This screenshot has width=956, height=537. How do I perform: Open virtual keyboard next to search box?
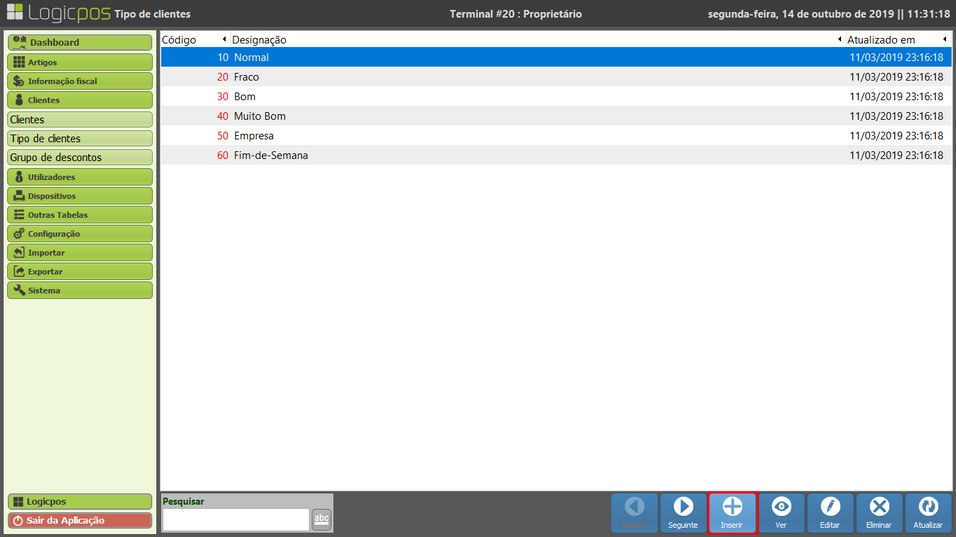click(x=321, y=519)
